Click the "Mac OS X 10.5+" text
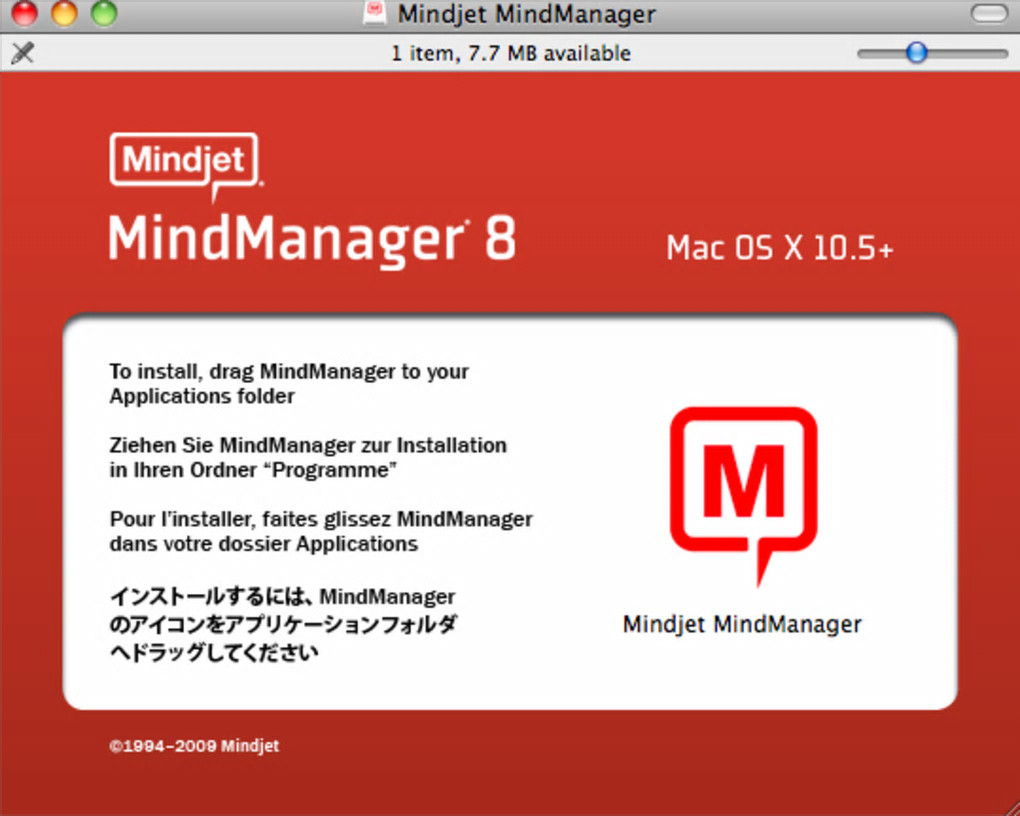 click(x=780, y=248)
